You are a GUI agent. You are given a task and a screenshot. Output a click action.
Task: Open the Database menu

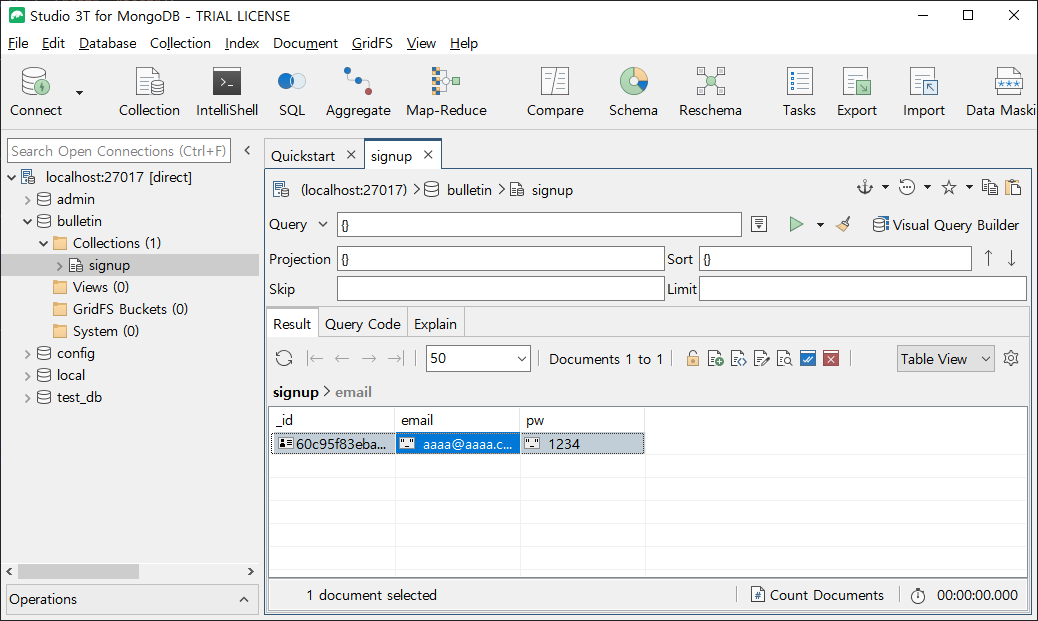(x=107, y=43)
